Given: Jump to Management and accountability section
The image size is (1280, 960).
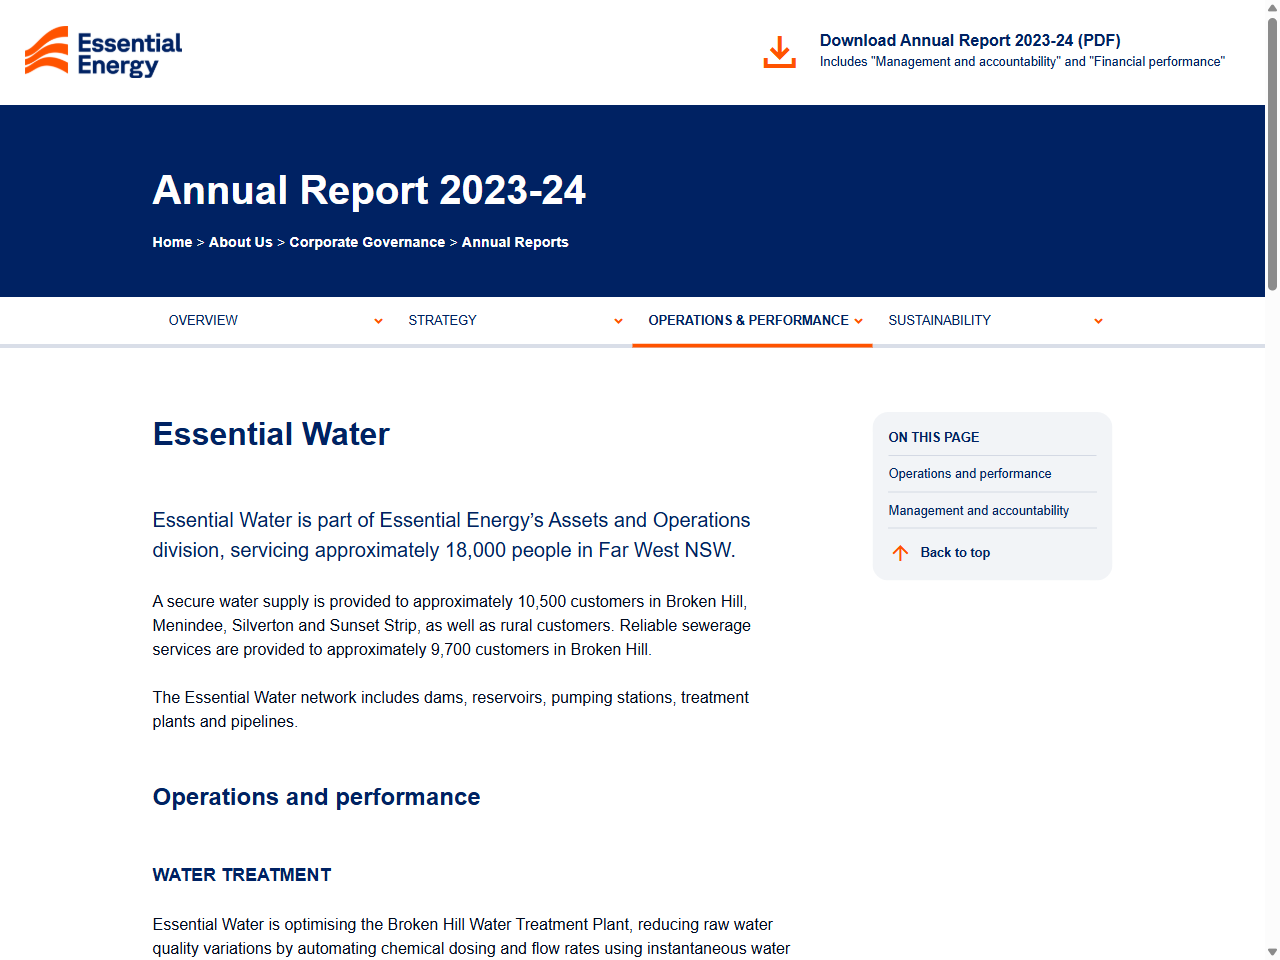Looking at the screenshot, I should point(979,510).
